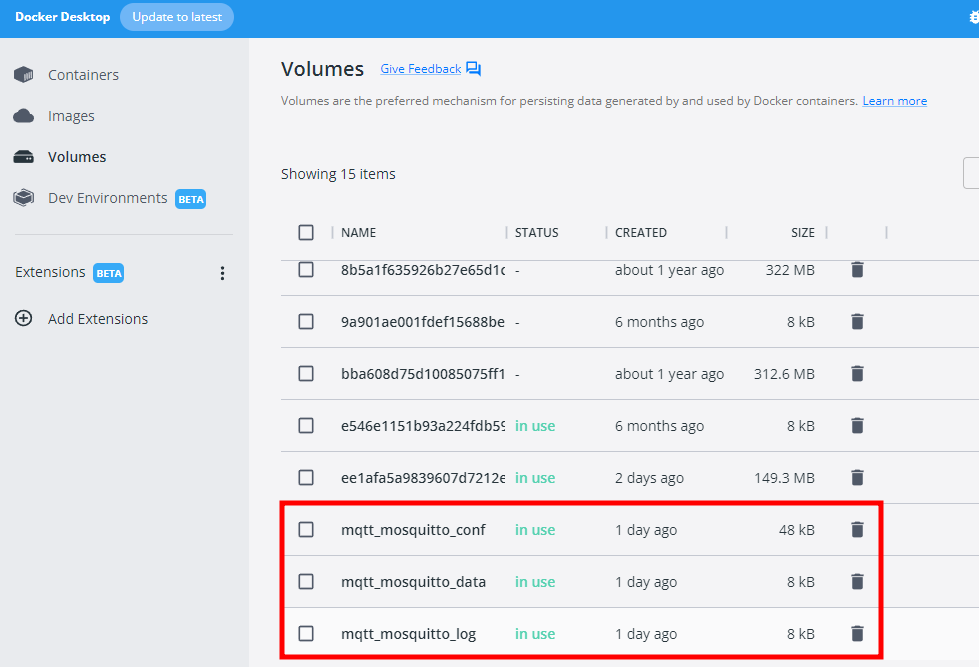
Task: Delete the e546e1151b93a224fdb5 volume
Action: coord(857,425)
